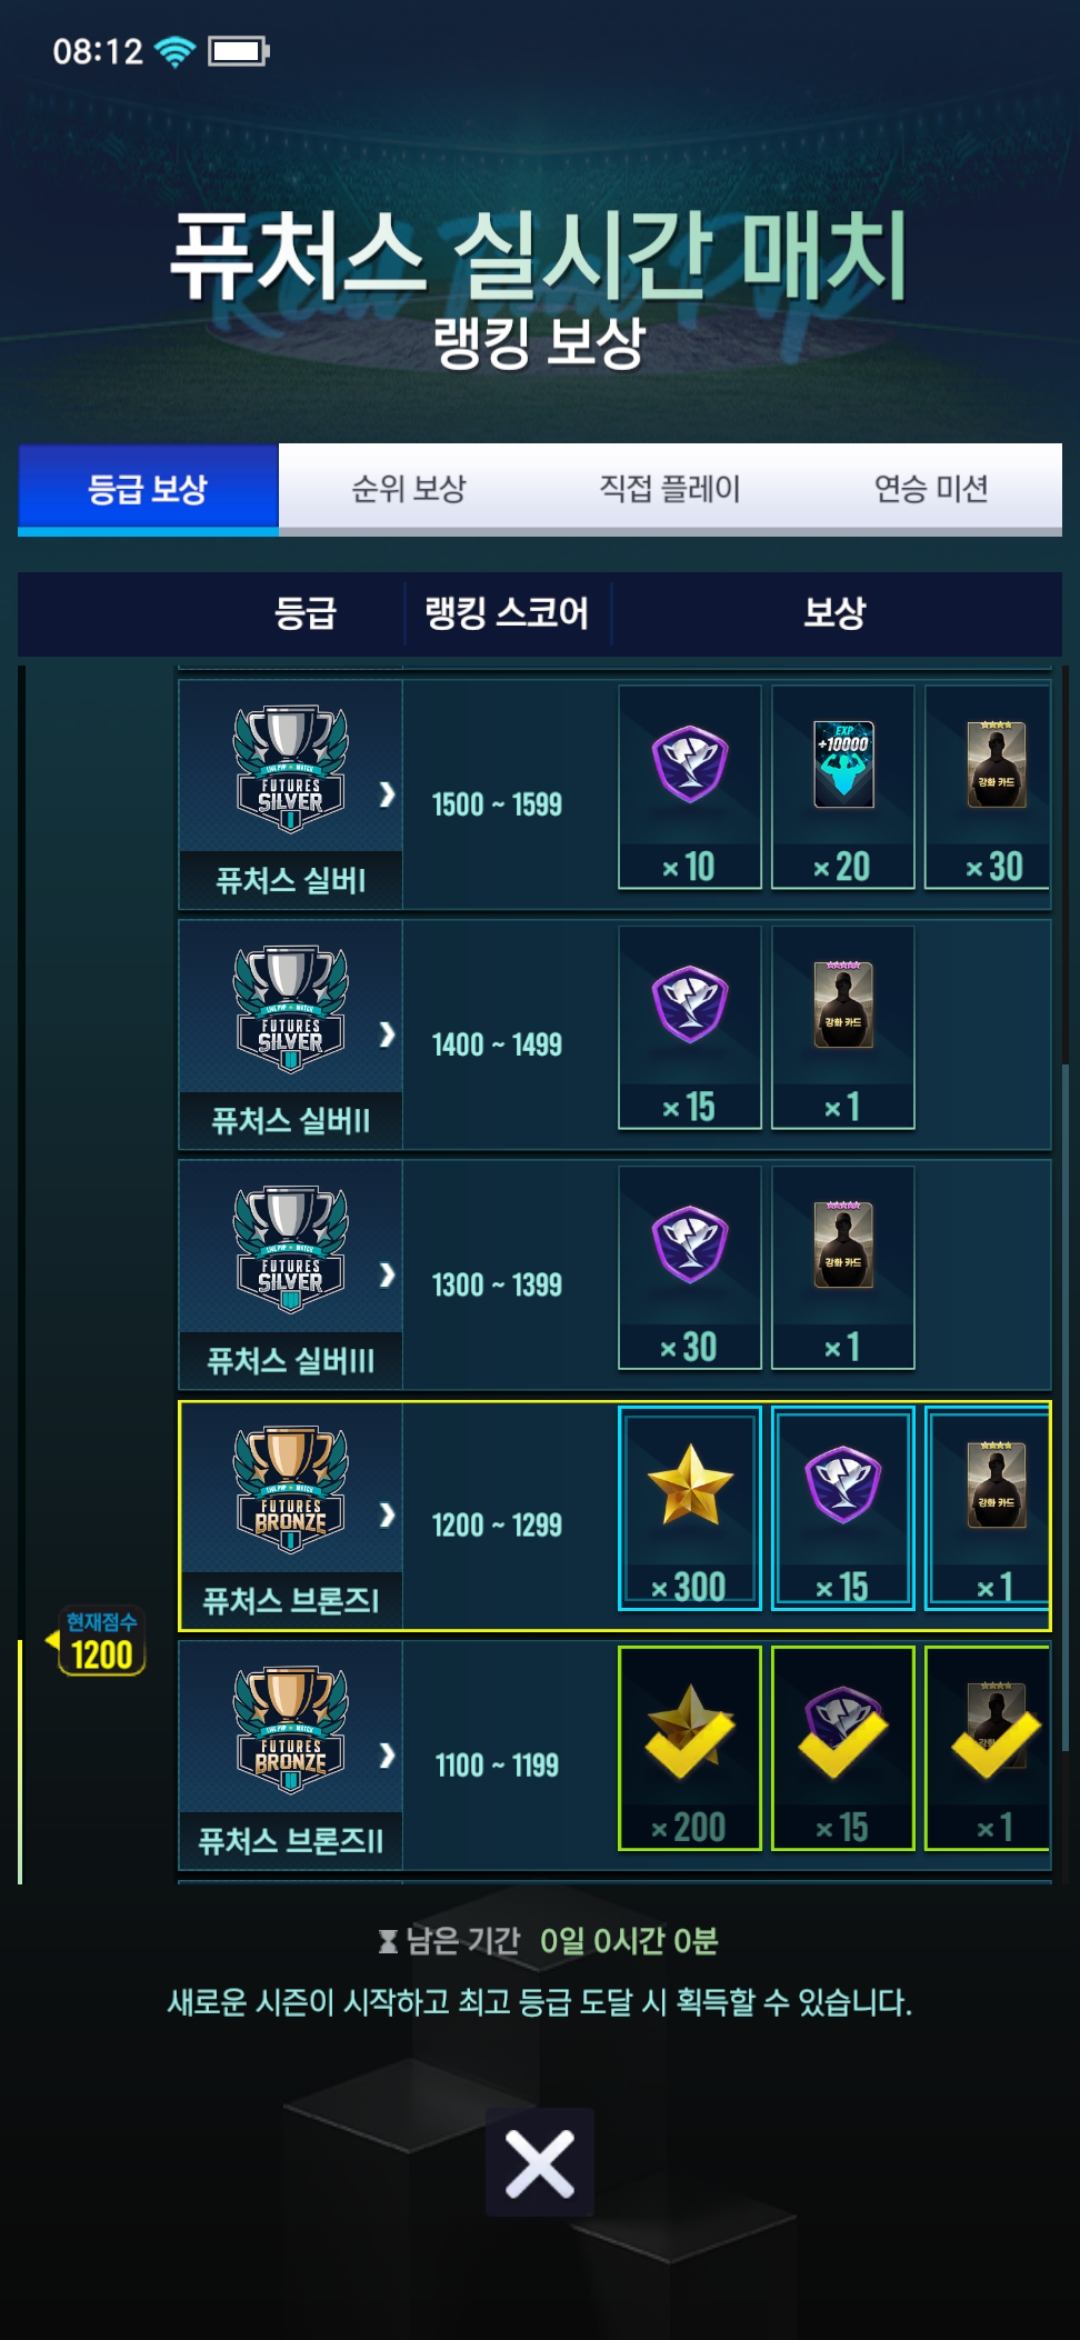Open the 직접 플레이 tab

coord(670,488)
